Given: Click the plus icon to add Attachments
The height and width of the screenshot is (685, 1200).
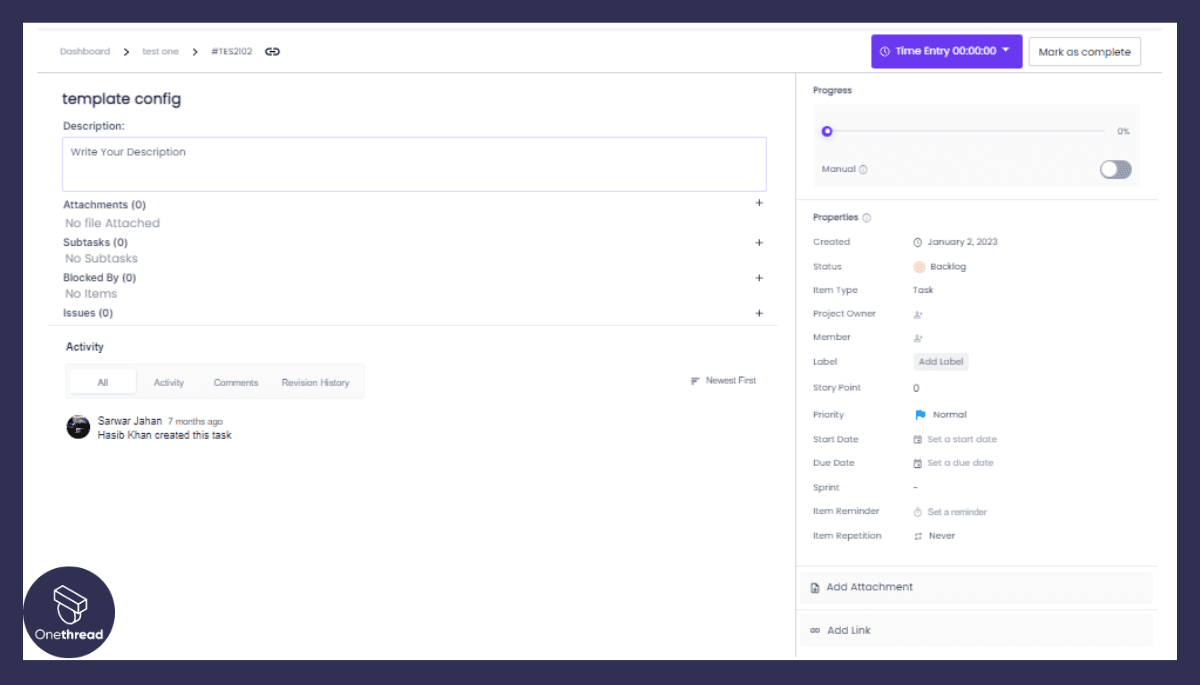Looking at the screenshot, I should click(759, 203).
